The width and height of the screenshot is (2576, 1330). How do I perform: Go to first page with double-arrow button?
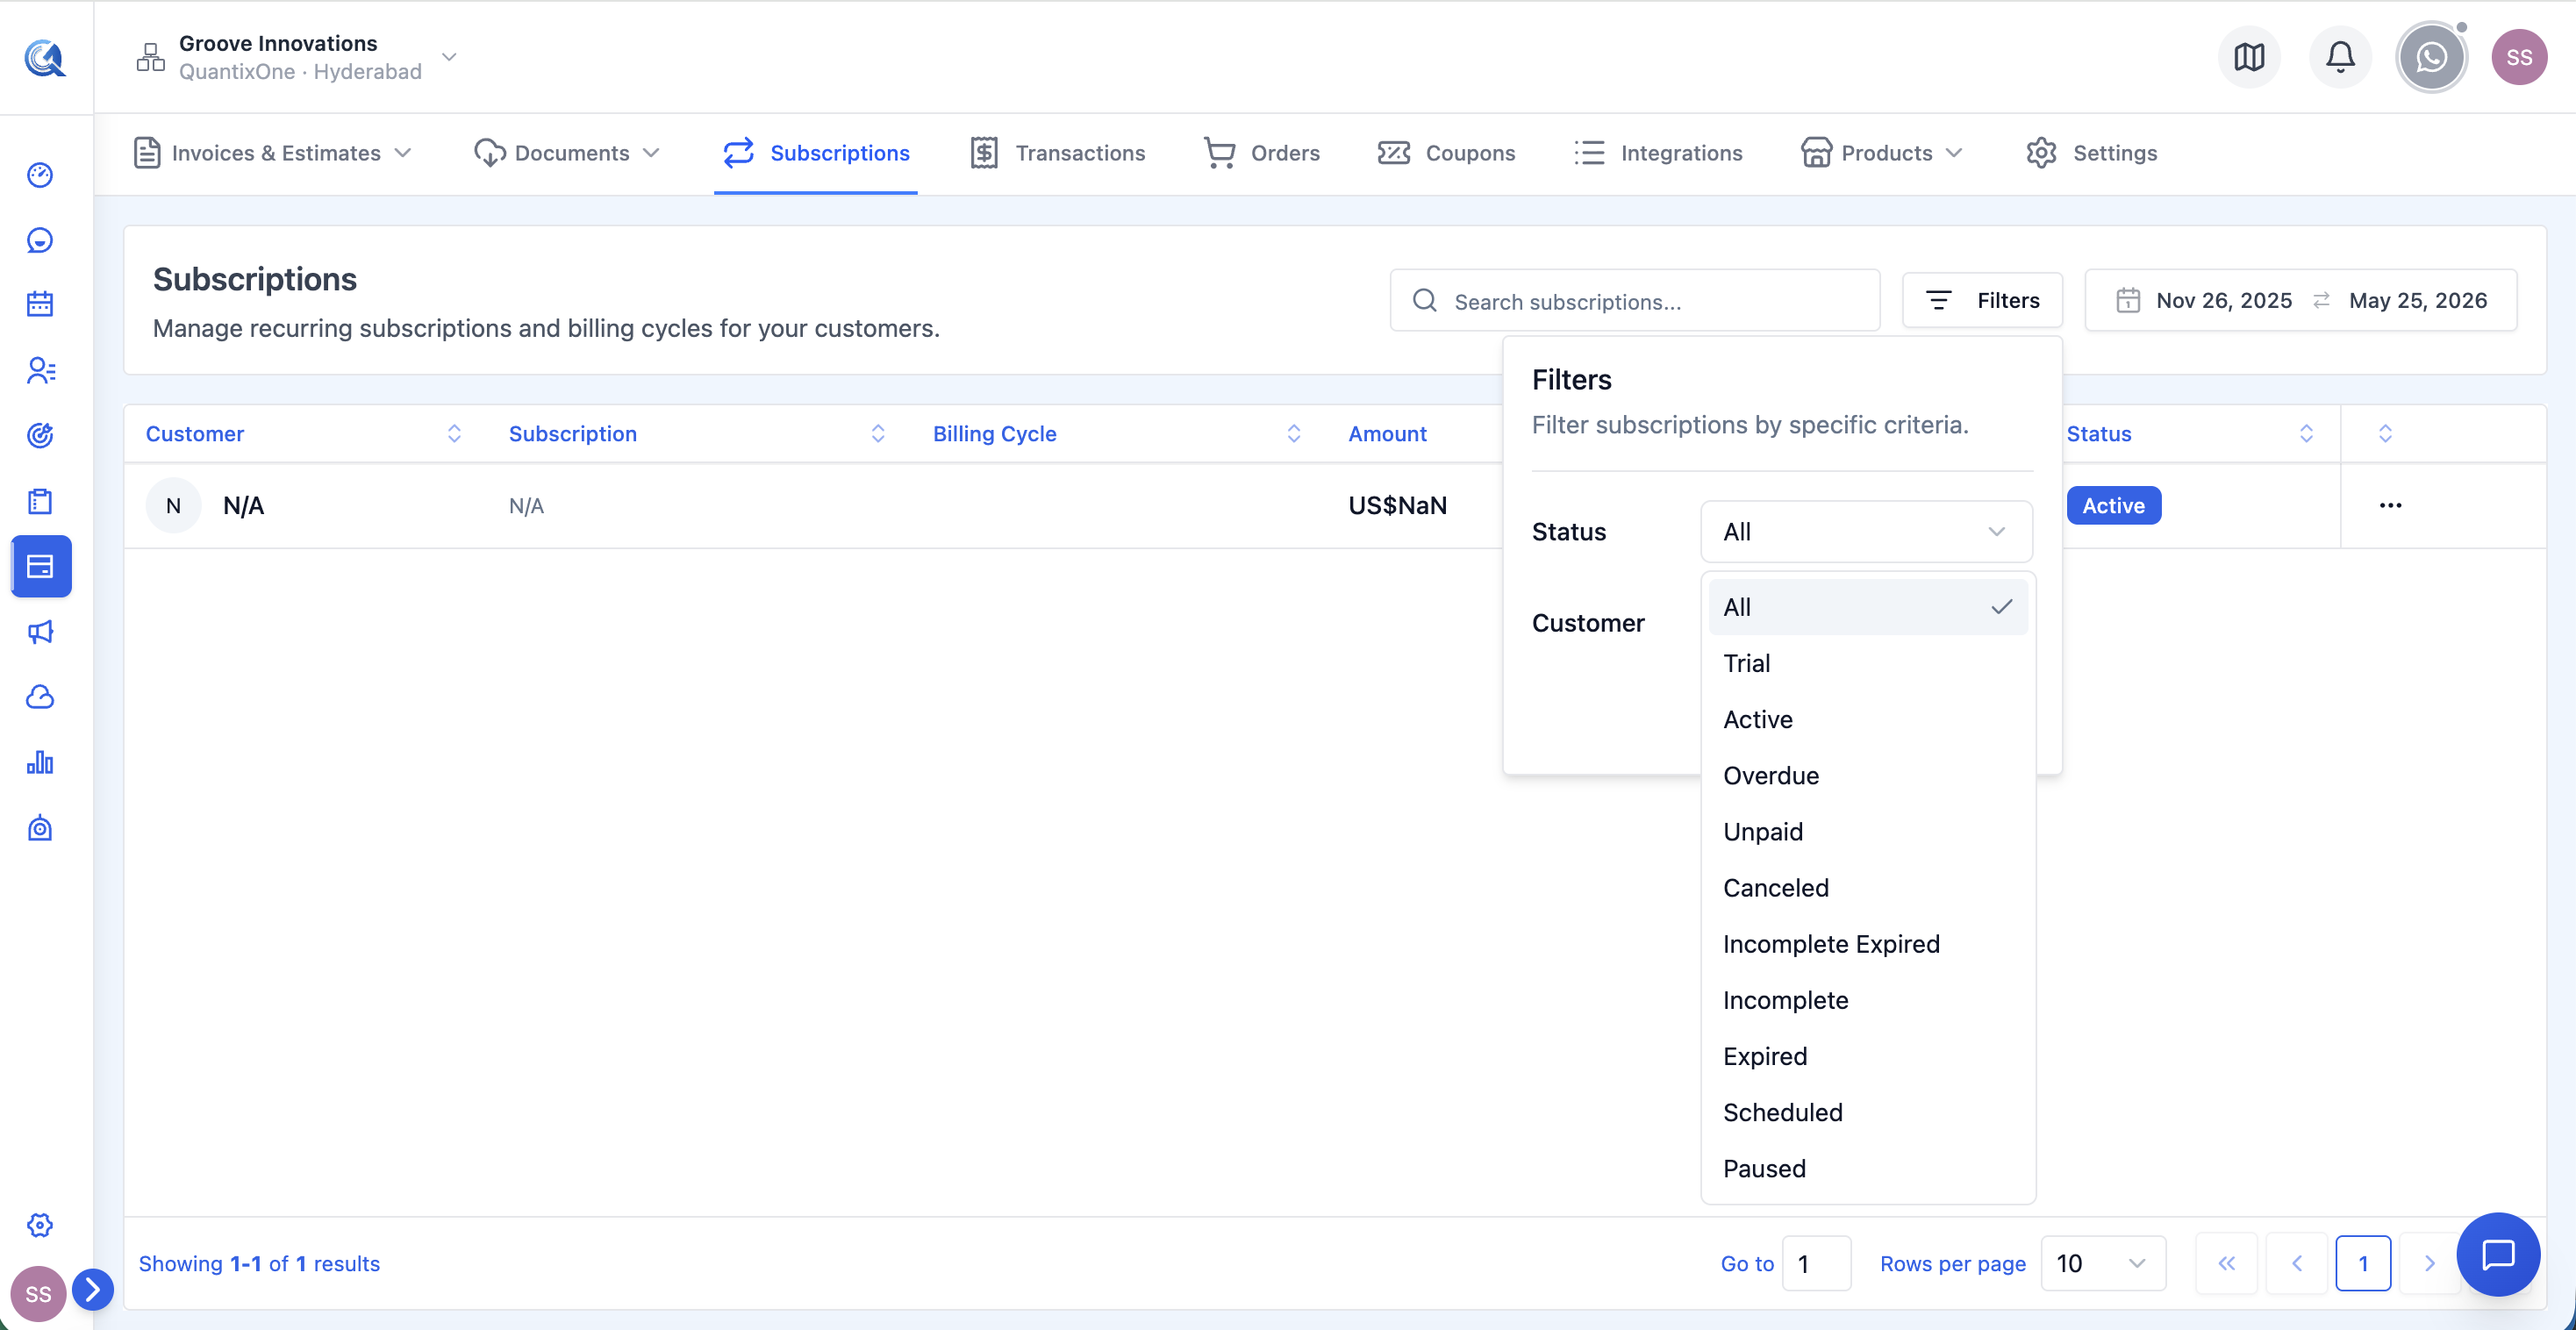point(2226,1263)
